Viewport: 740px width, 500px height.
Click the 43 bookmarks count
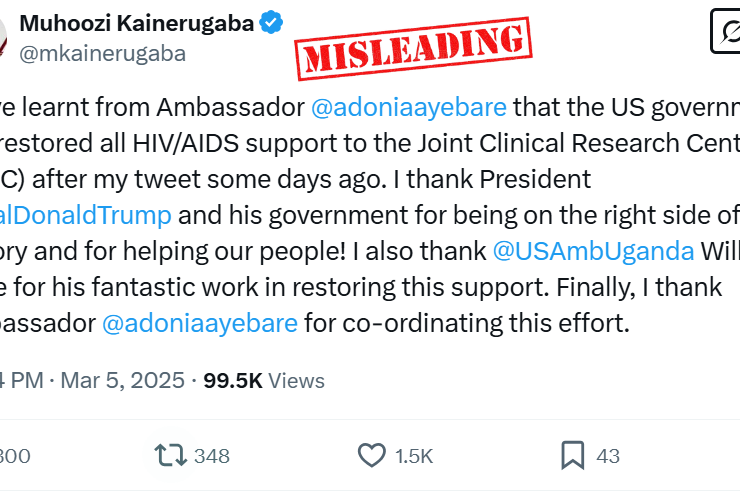point(607,456)
